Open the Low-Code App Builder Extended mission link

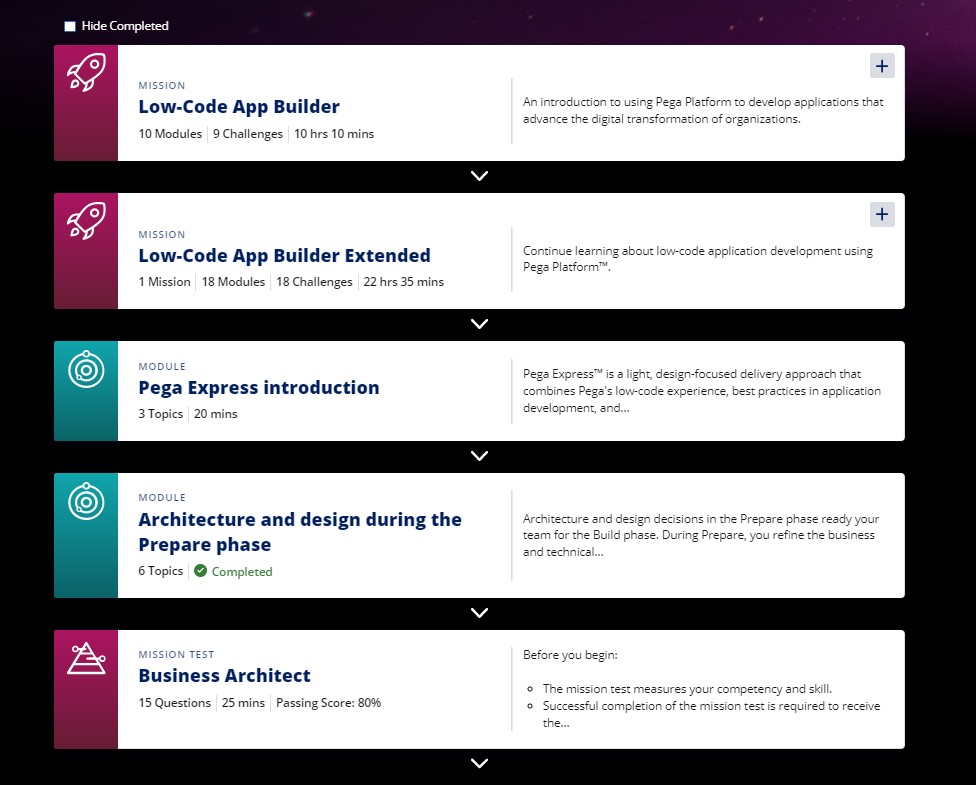pyautogui.click(x=284, y=255)
